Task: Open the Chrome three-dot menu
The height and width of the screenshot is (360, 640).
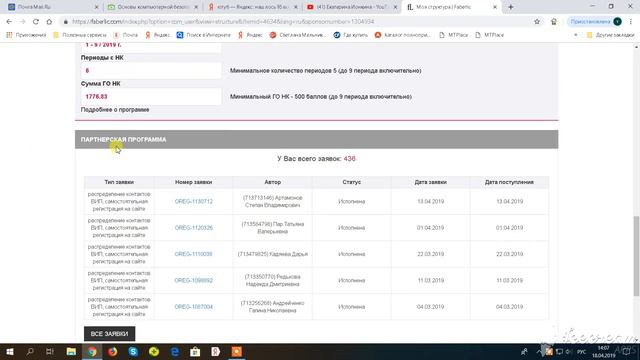Action: tap(631, 22)
